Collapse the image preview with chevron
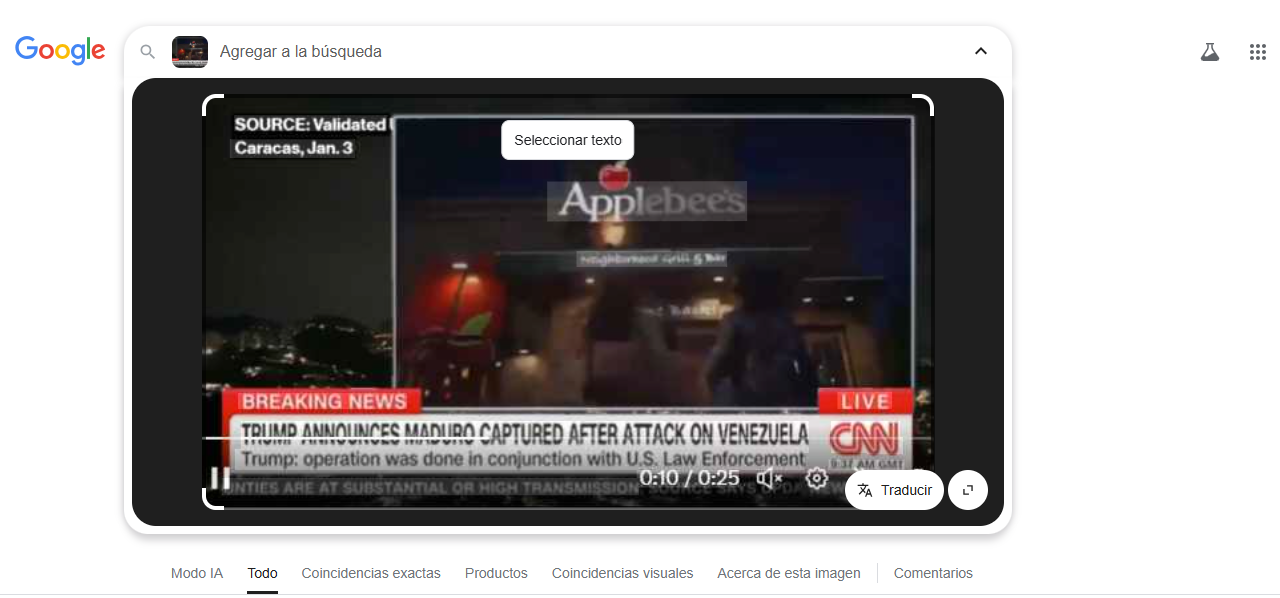The image size is (1280, 598). tap(980, 52)
